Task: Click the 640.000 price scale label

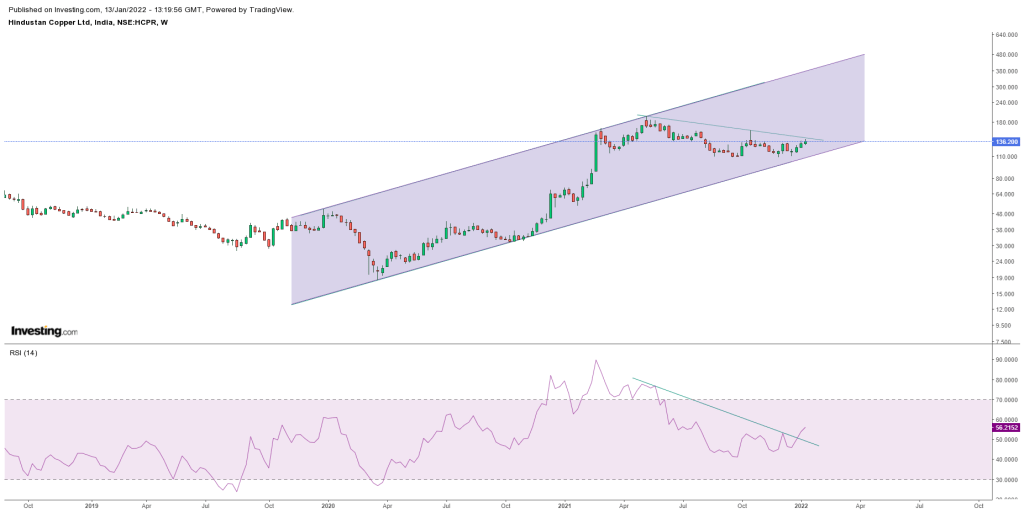Action: (1005, 35)
